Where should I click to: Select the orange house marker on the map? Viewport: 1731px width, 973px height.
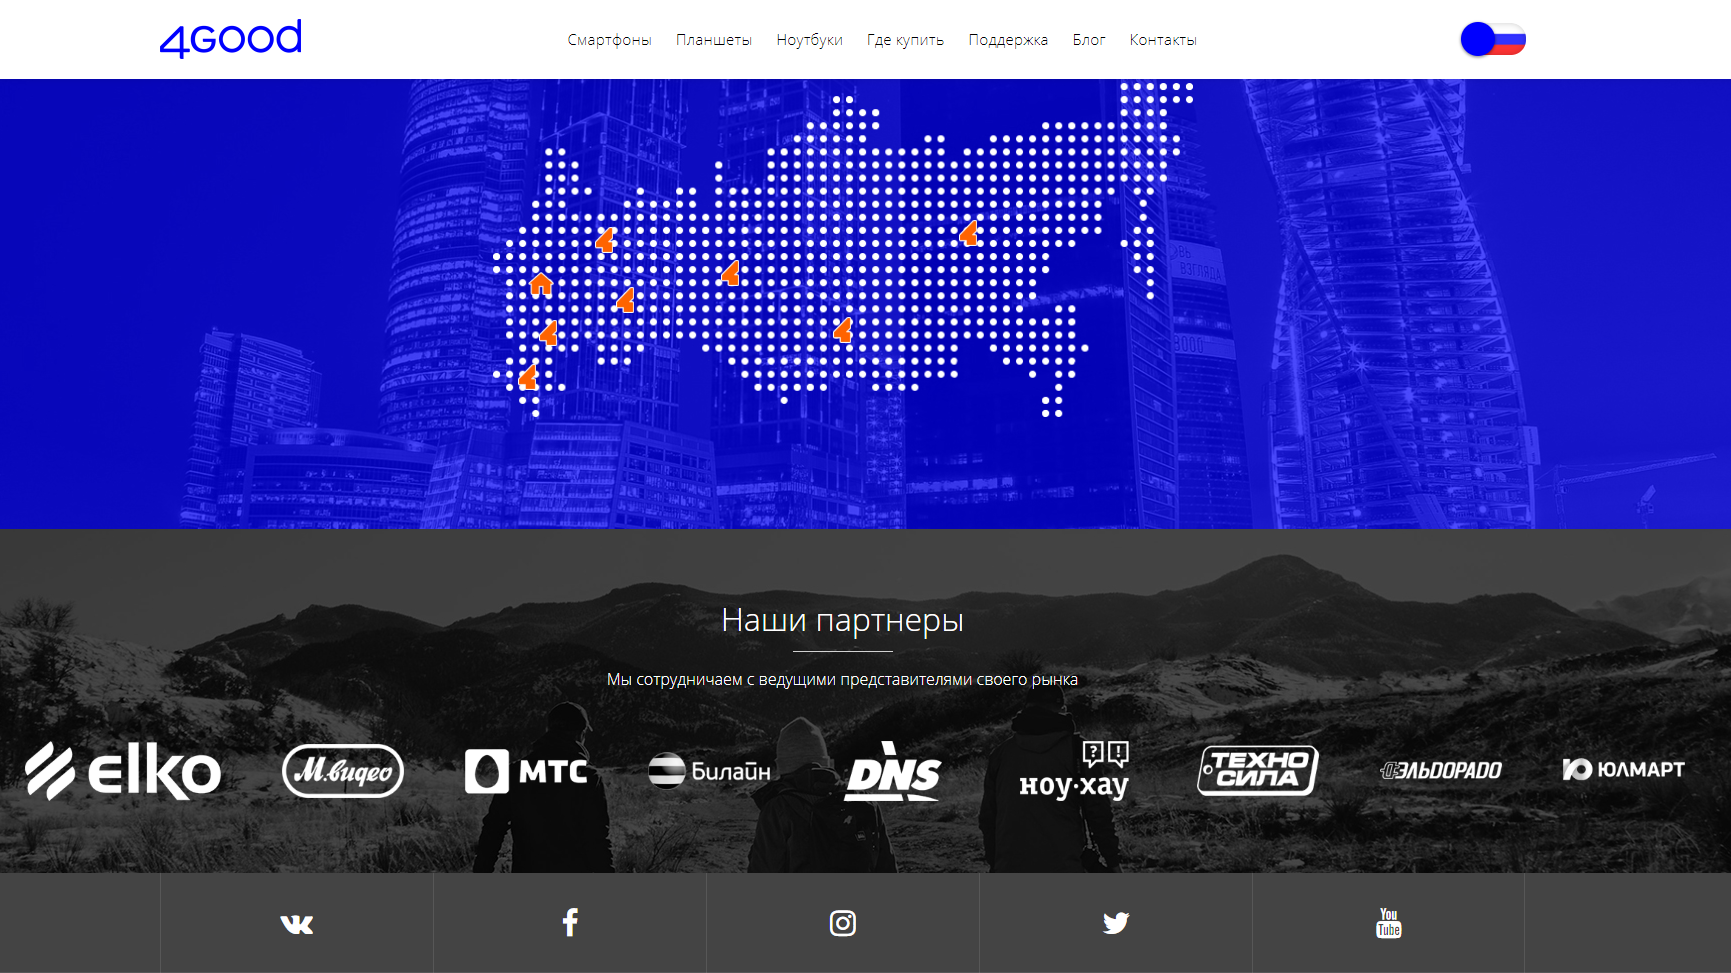click(541, 284)
